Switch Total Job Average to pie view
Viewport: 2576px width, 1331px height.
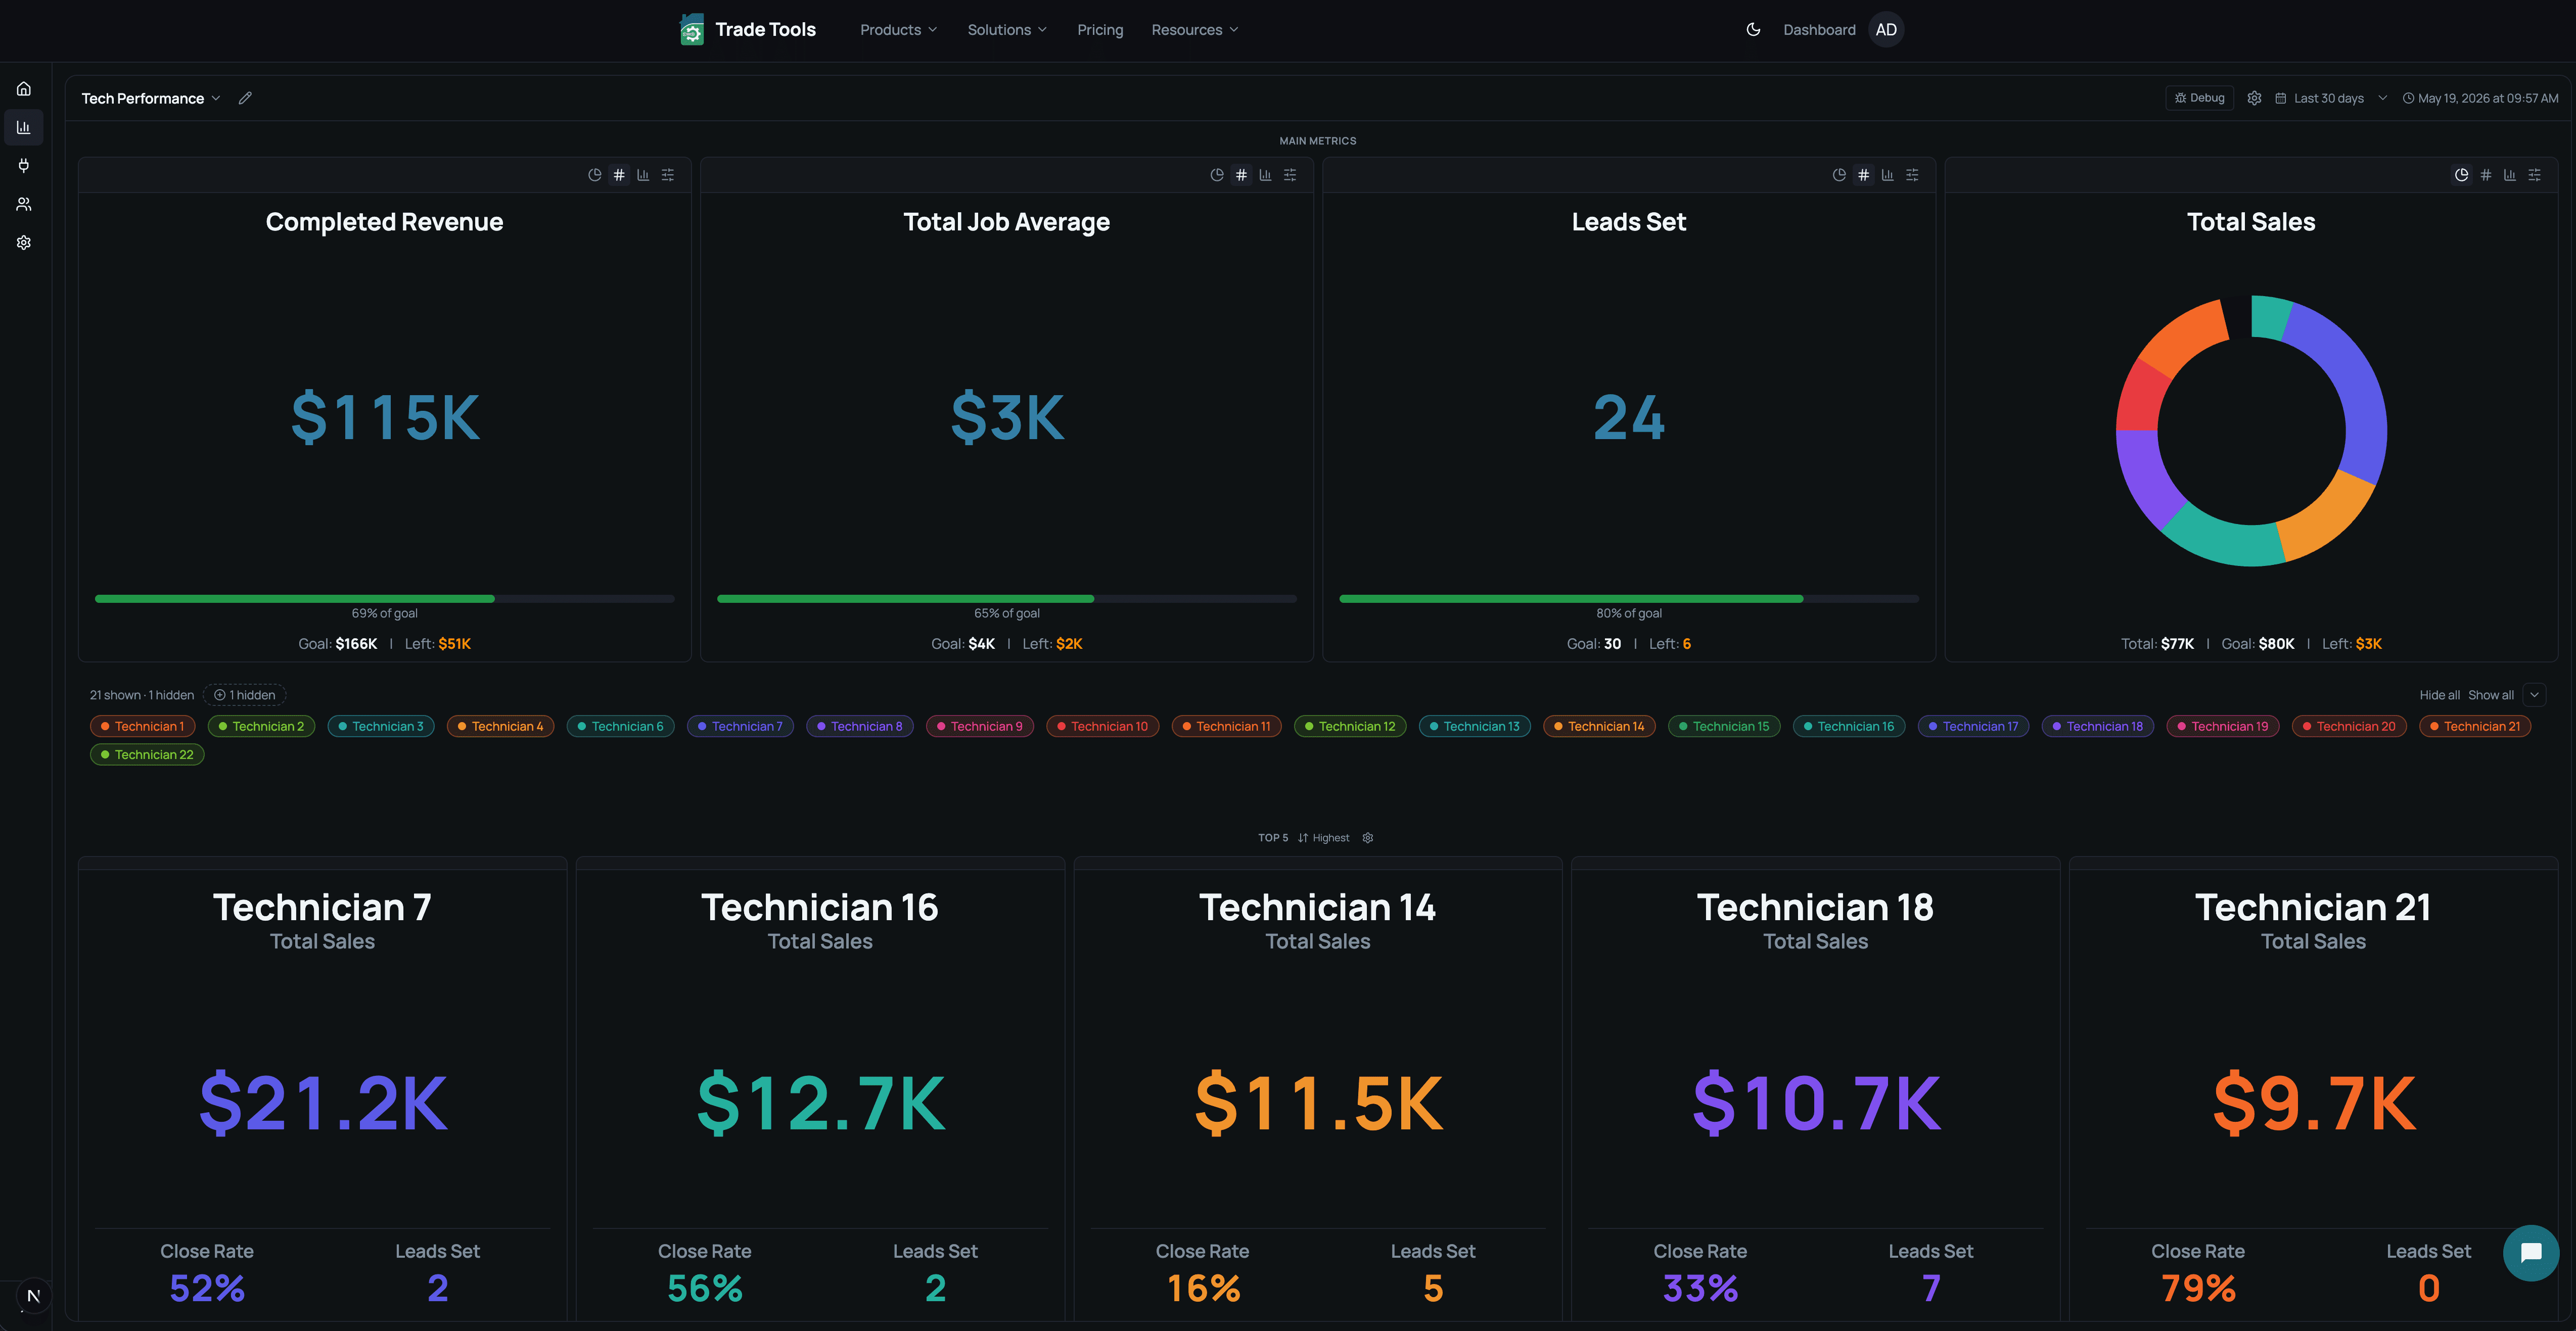click(1217, 175)
